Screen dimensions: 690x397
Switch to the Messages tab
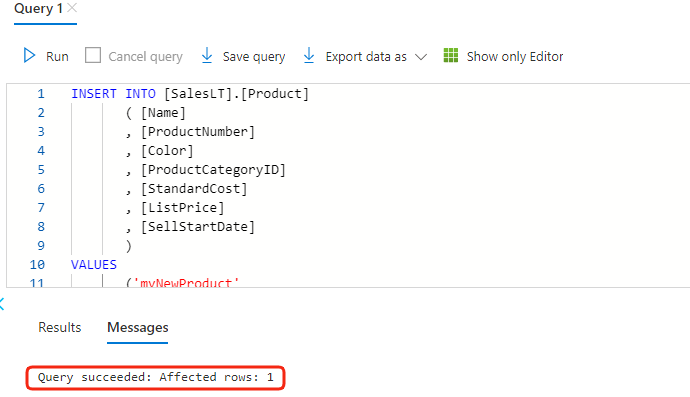138,328
